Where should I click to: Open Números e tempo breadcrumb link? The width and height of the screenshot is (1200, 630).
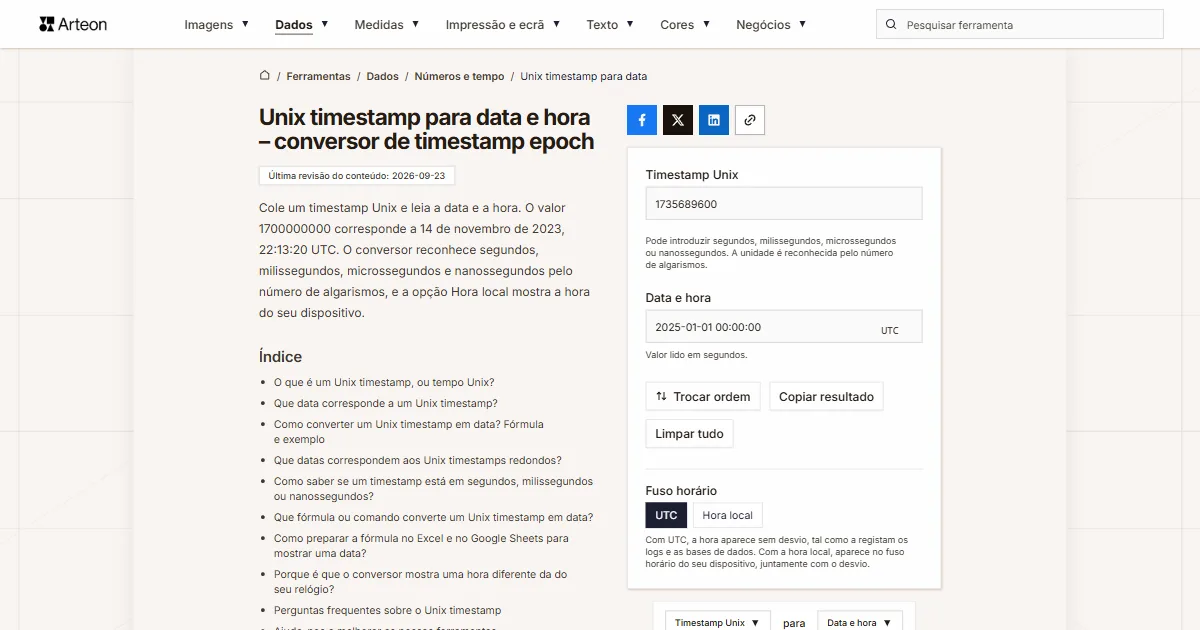click(459, 76)
